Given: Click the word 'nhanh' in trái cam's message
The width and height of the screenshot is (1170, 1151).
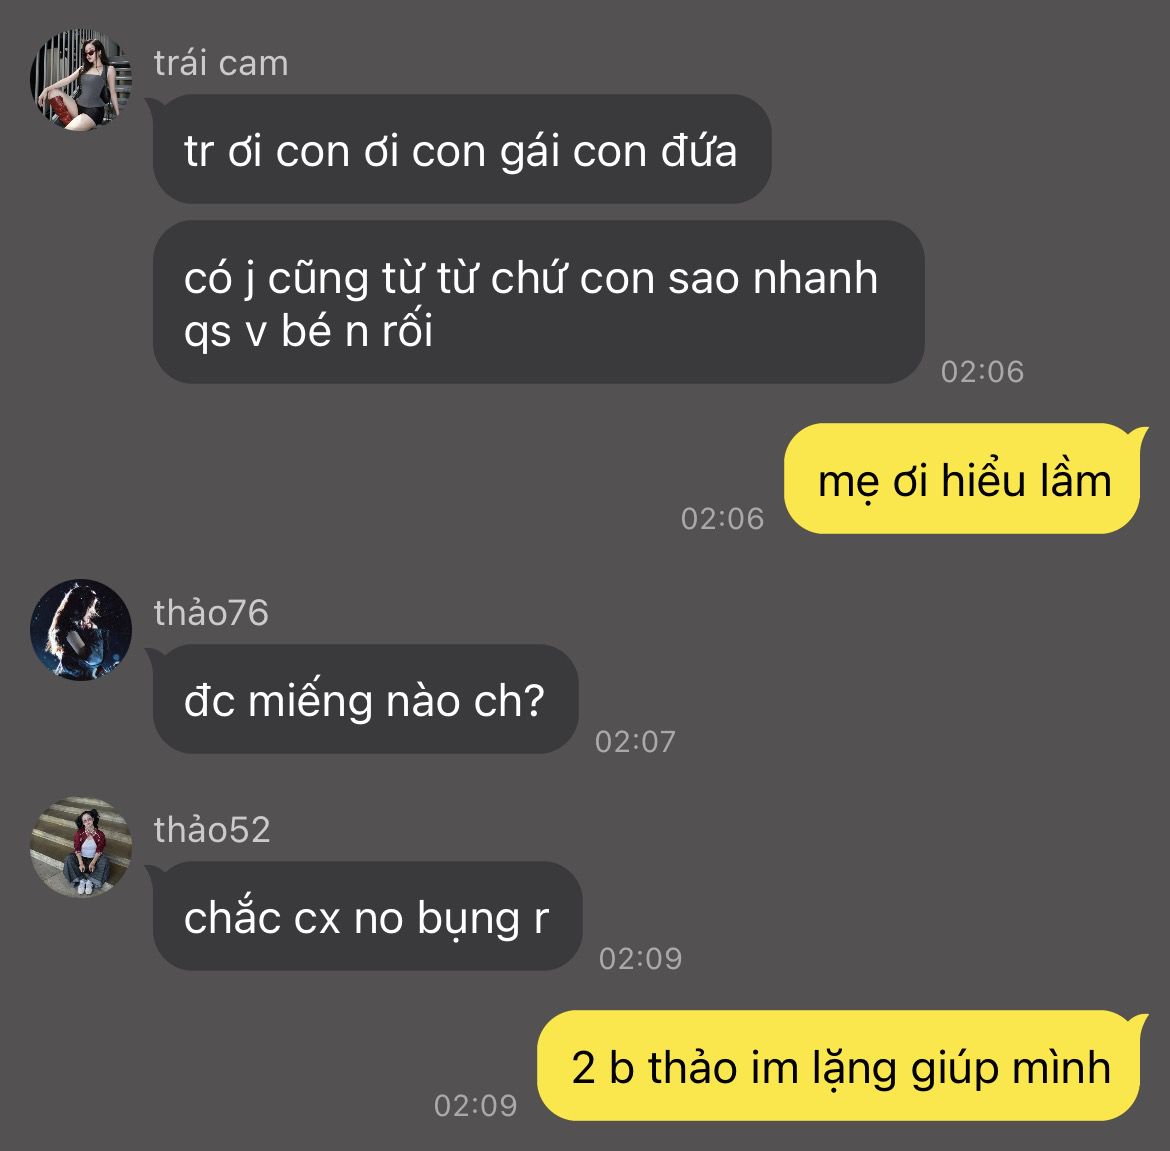Looking at the screenshot, I should point(815,278).
